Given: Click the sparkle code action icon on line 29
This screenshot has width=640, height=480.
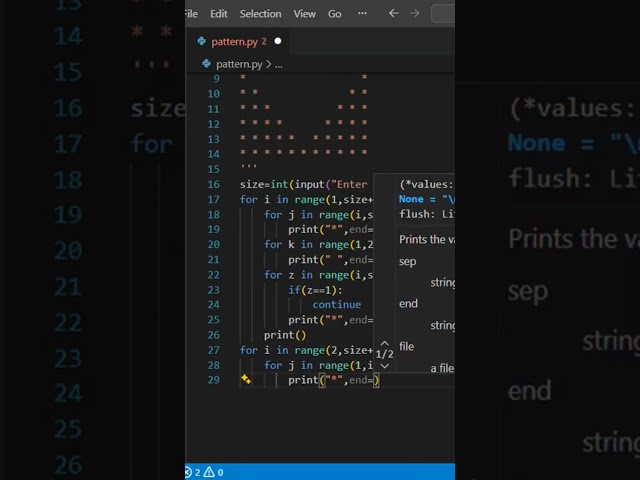Looking at the screenshot, I should [x=246, y=380].
